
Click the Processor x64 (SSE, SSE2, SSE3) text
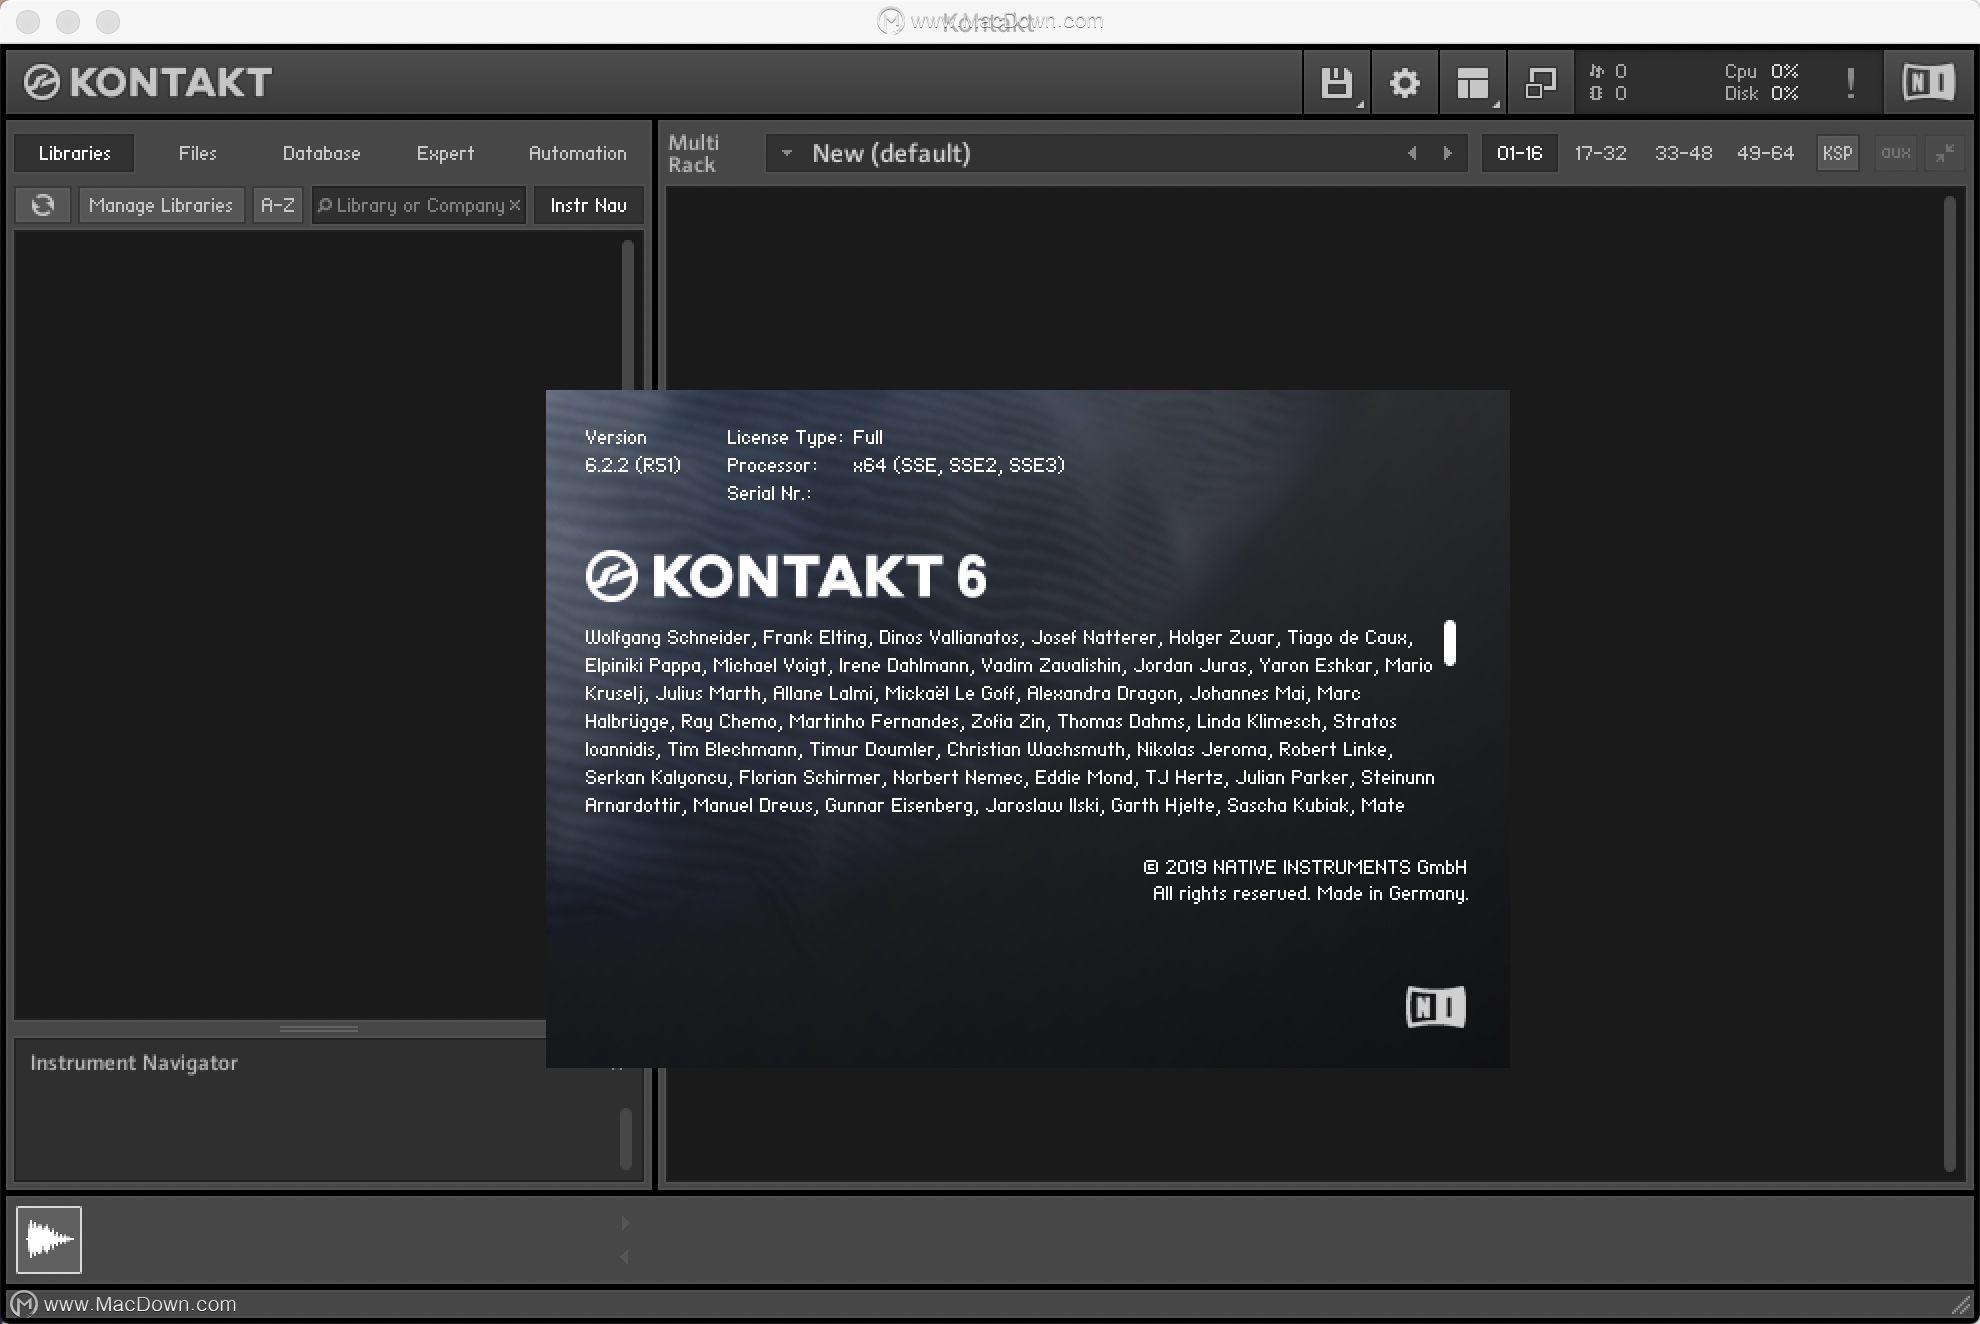tap(895, 465)
